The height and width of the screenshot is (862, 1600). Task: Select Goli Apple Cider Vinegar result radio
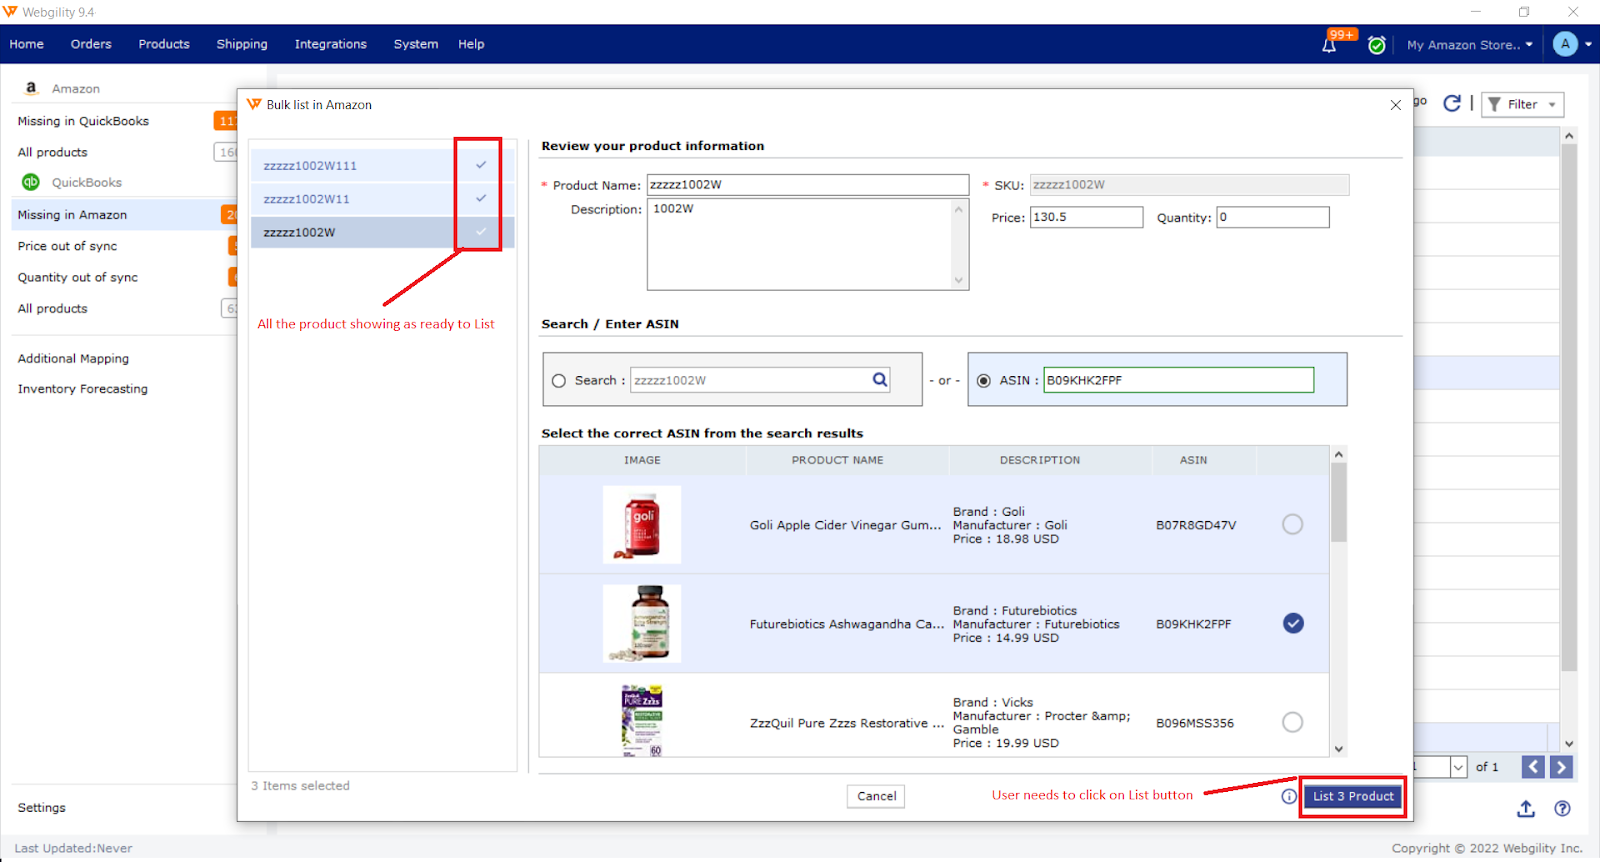pos(1293,524)
